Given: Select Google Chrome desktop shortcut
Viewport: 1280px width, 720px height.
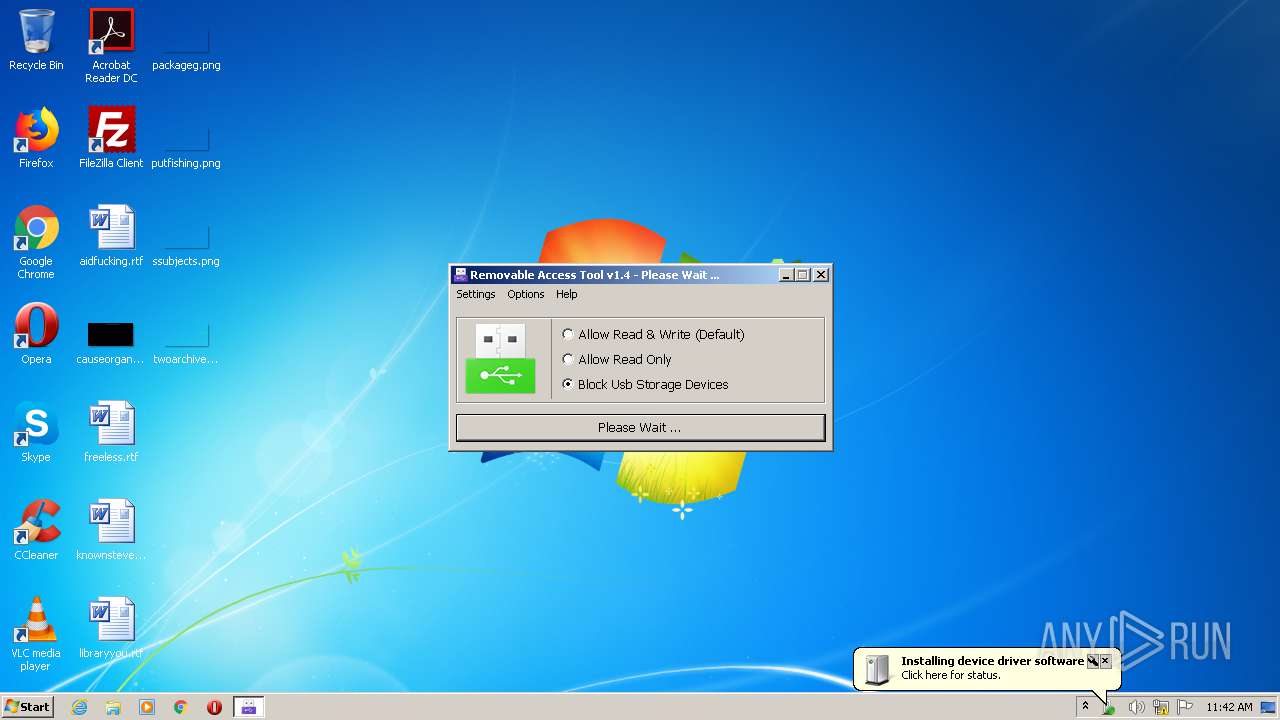Looking at the screenshot, I should coord(36,242).
